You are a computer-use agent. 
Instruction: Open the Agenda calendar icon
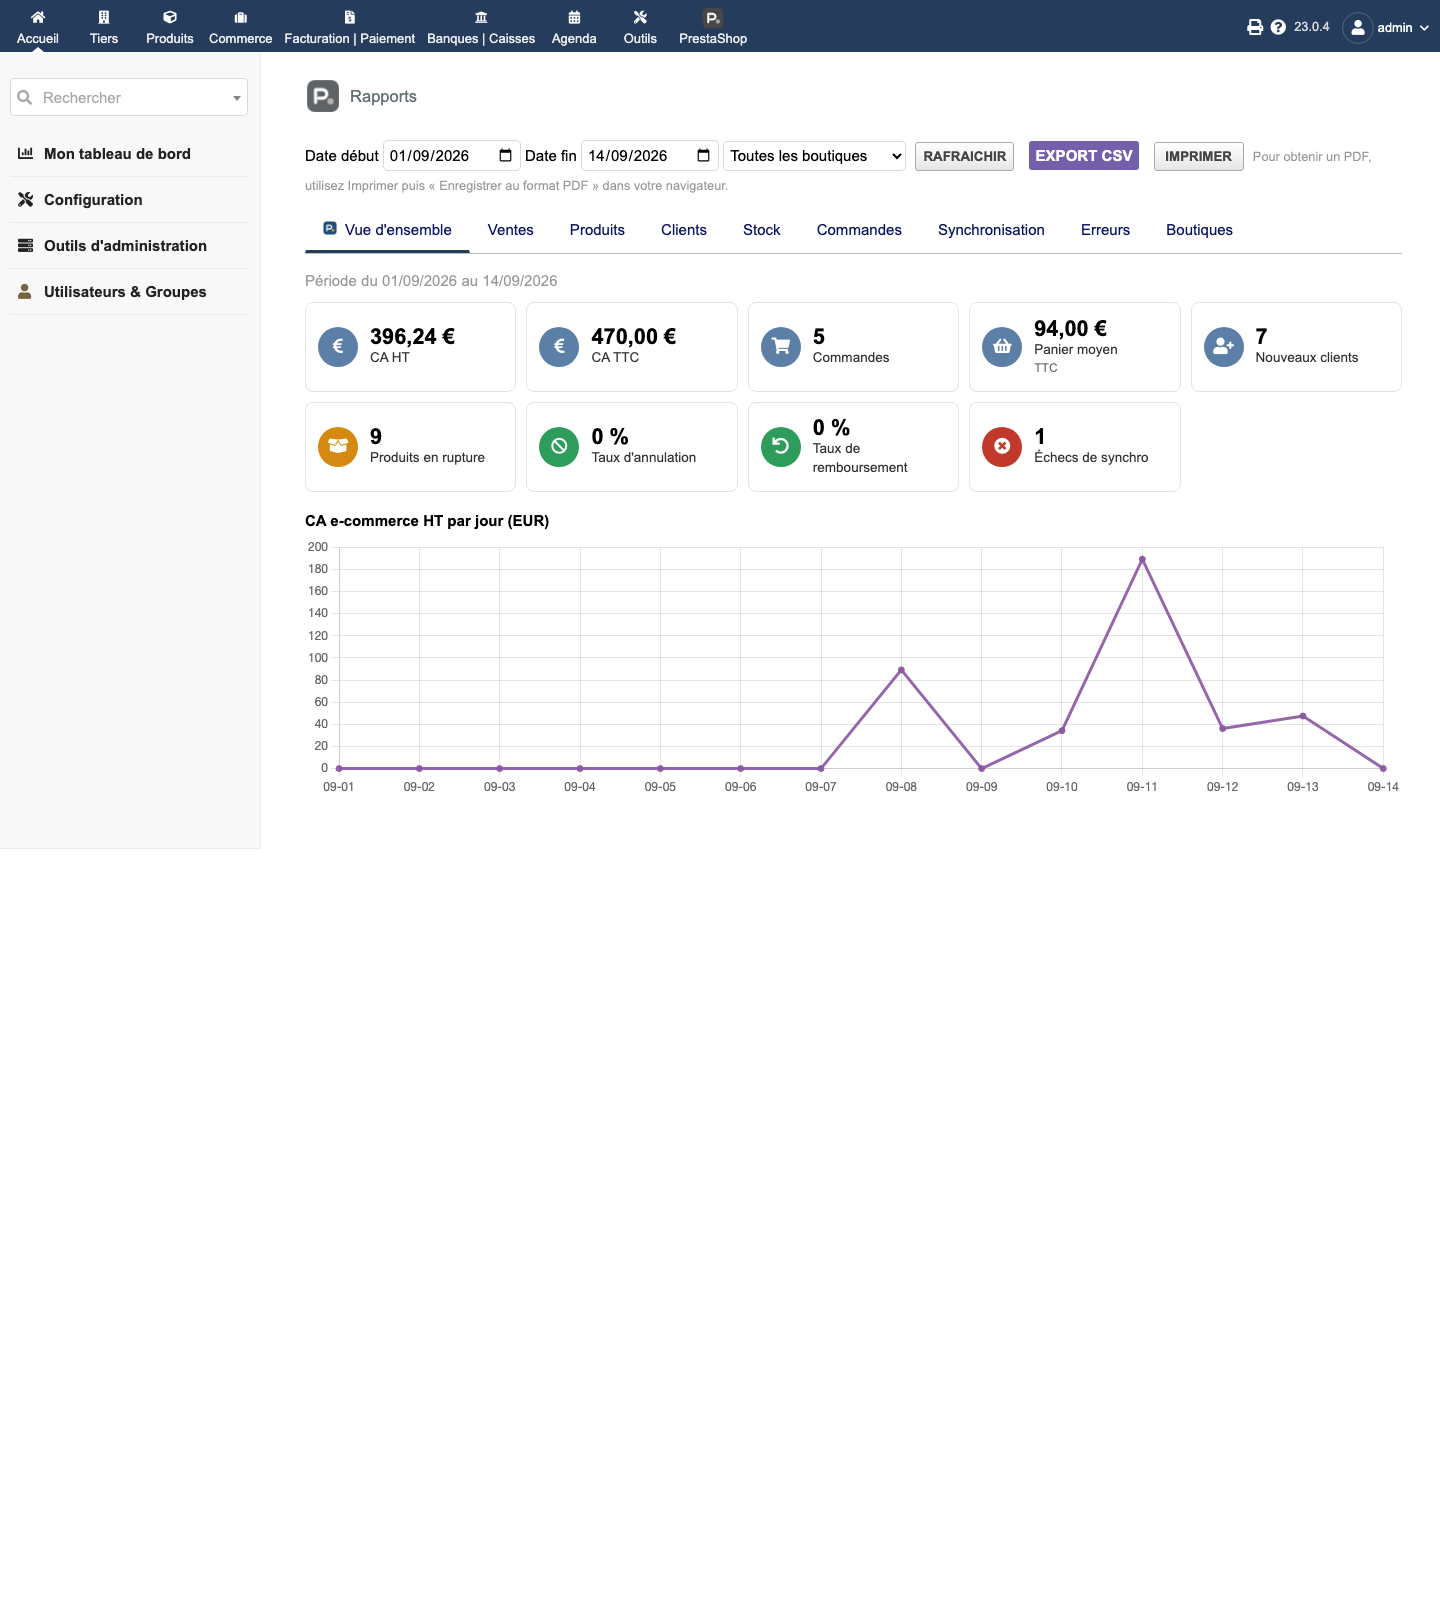click(x=574, y=17)
